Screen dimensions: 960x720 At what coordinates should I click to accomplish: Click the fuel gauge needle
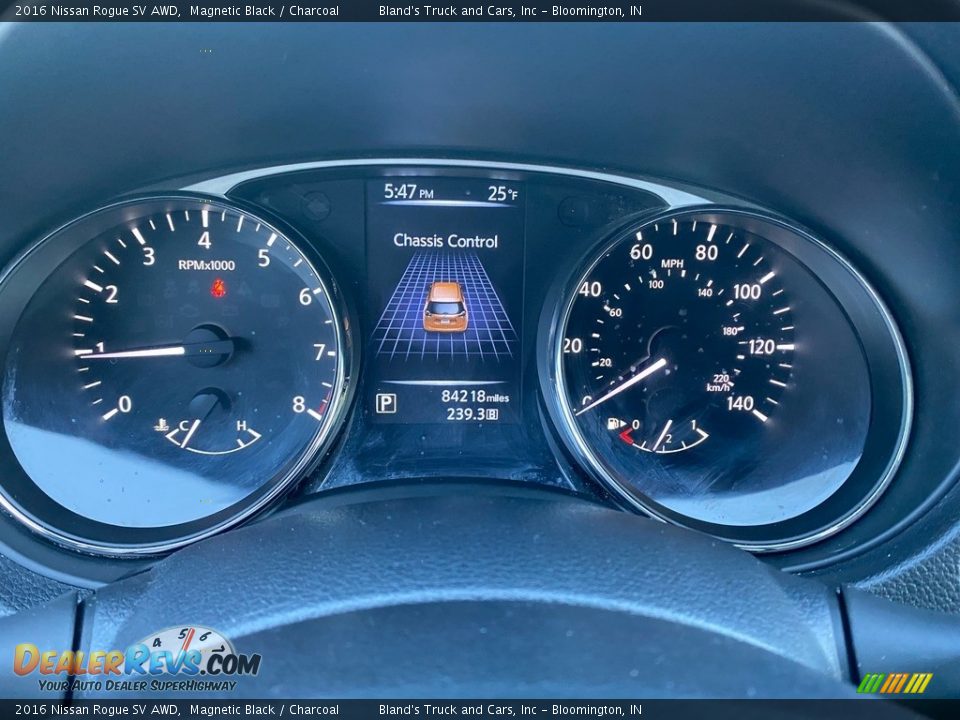(x=662, y=435)
